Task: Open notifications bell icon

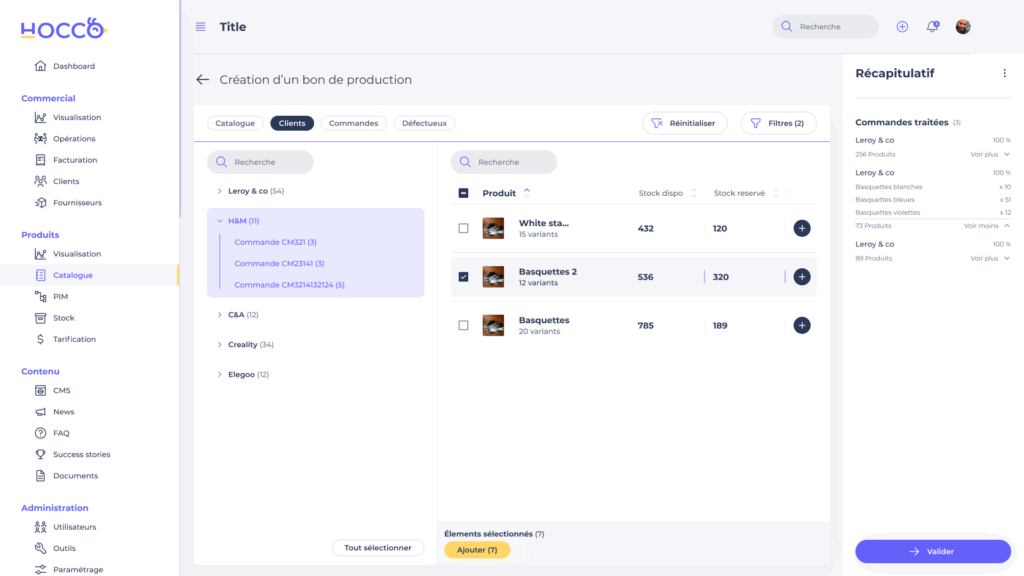Action: [x=932, y=27]
